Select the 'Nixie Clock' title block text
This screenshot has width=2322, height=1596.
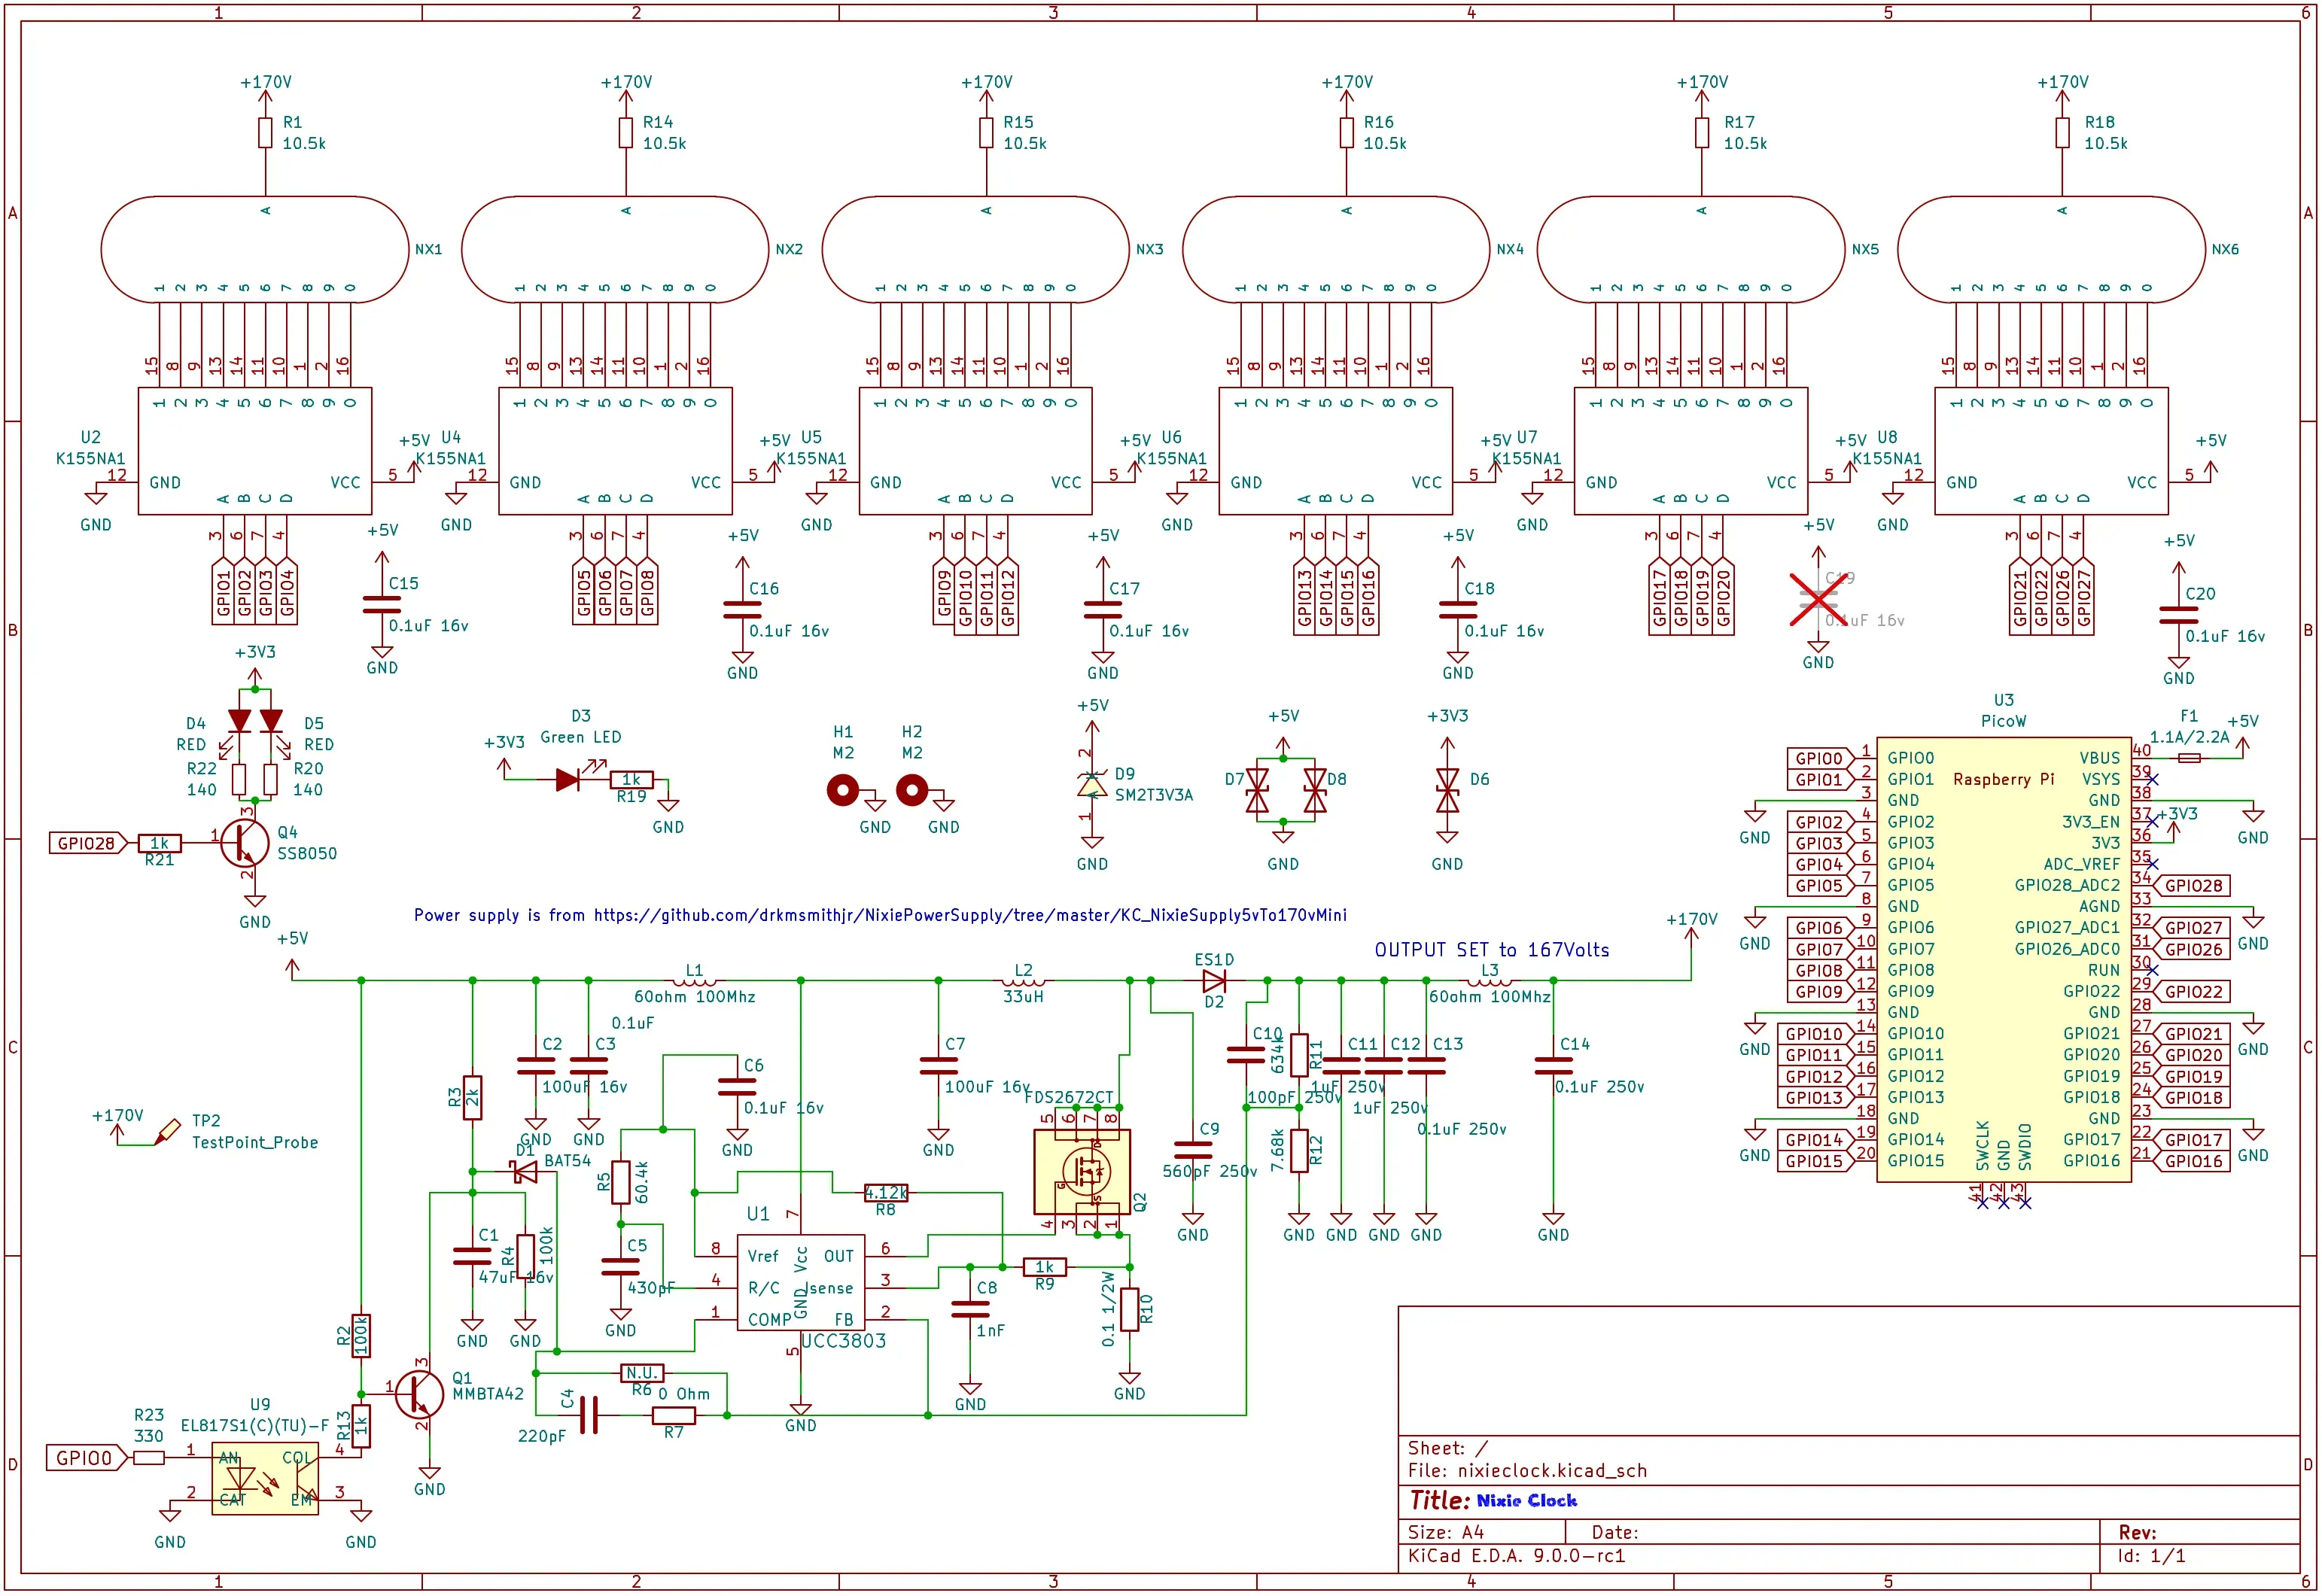[x=1526, y=1500]
